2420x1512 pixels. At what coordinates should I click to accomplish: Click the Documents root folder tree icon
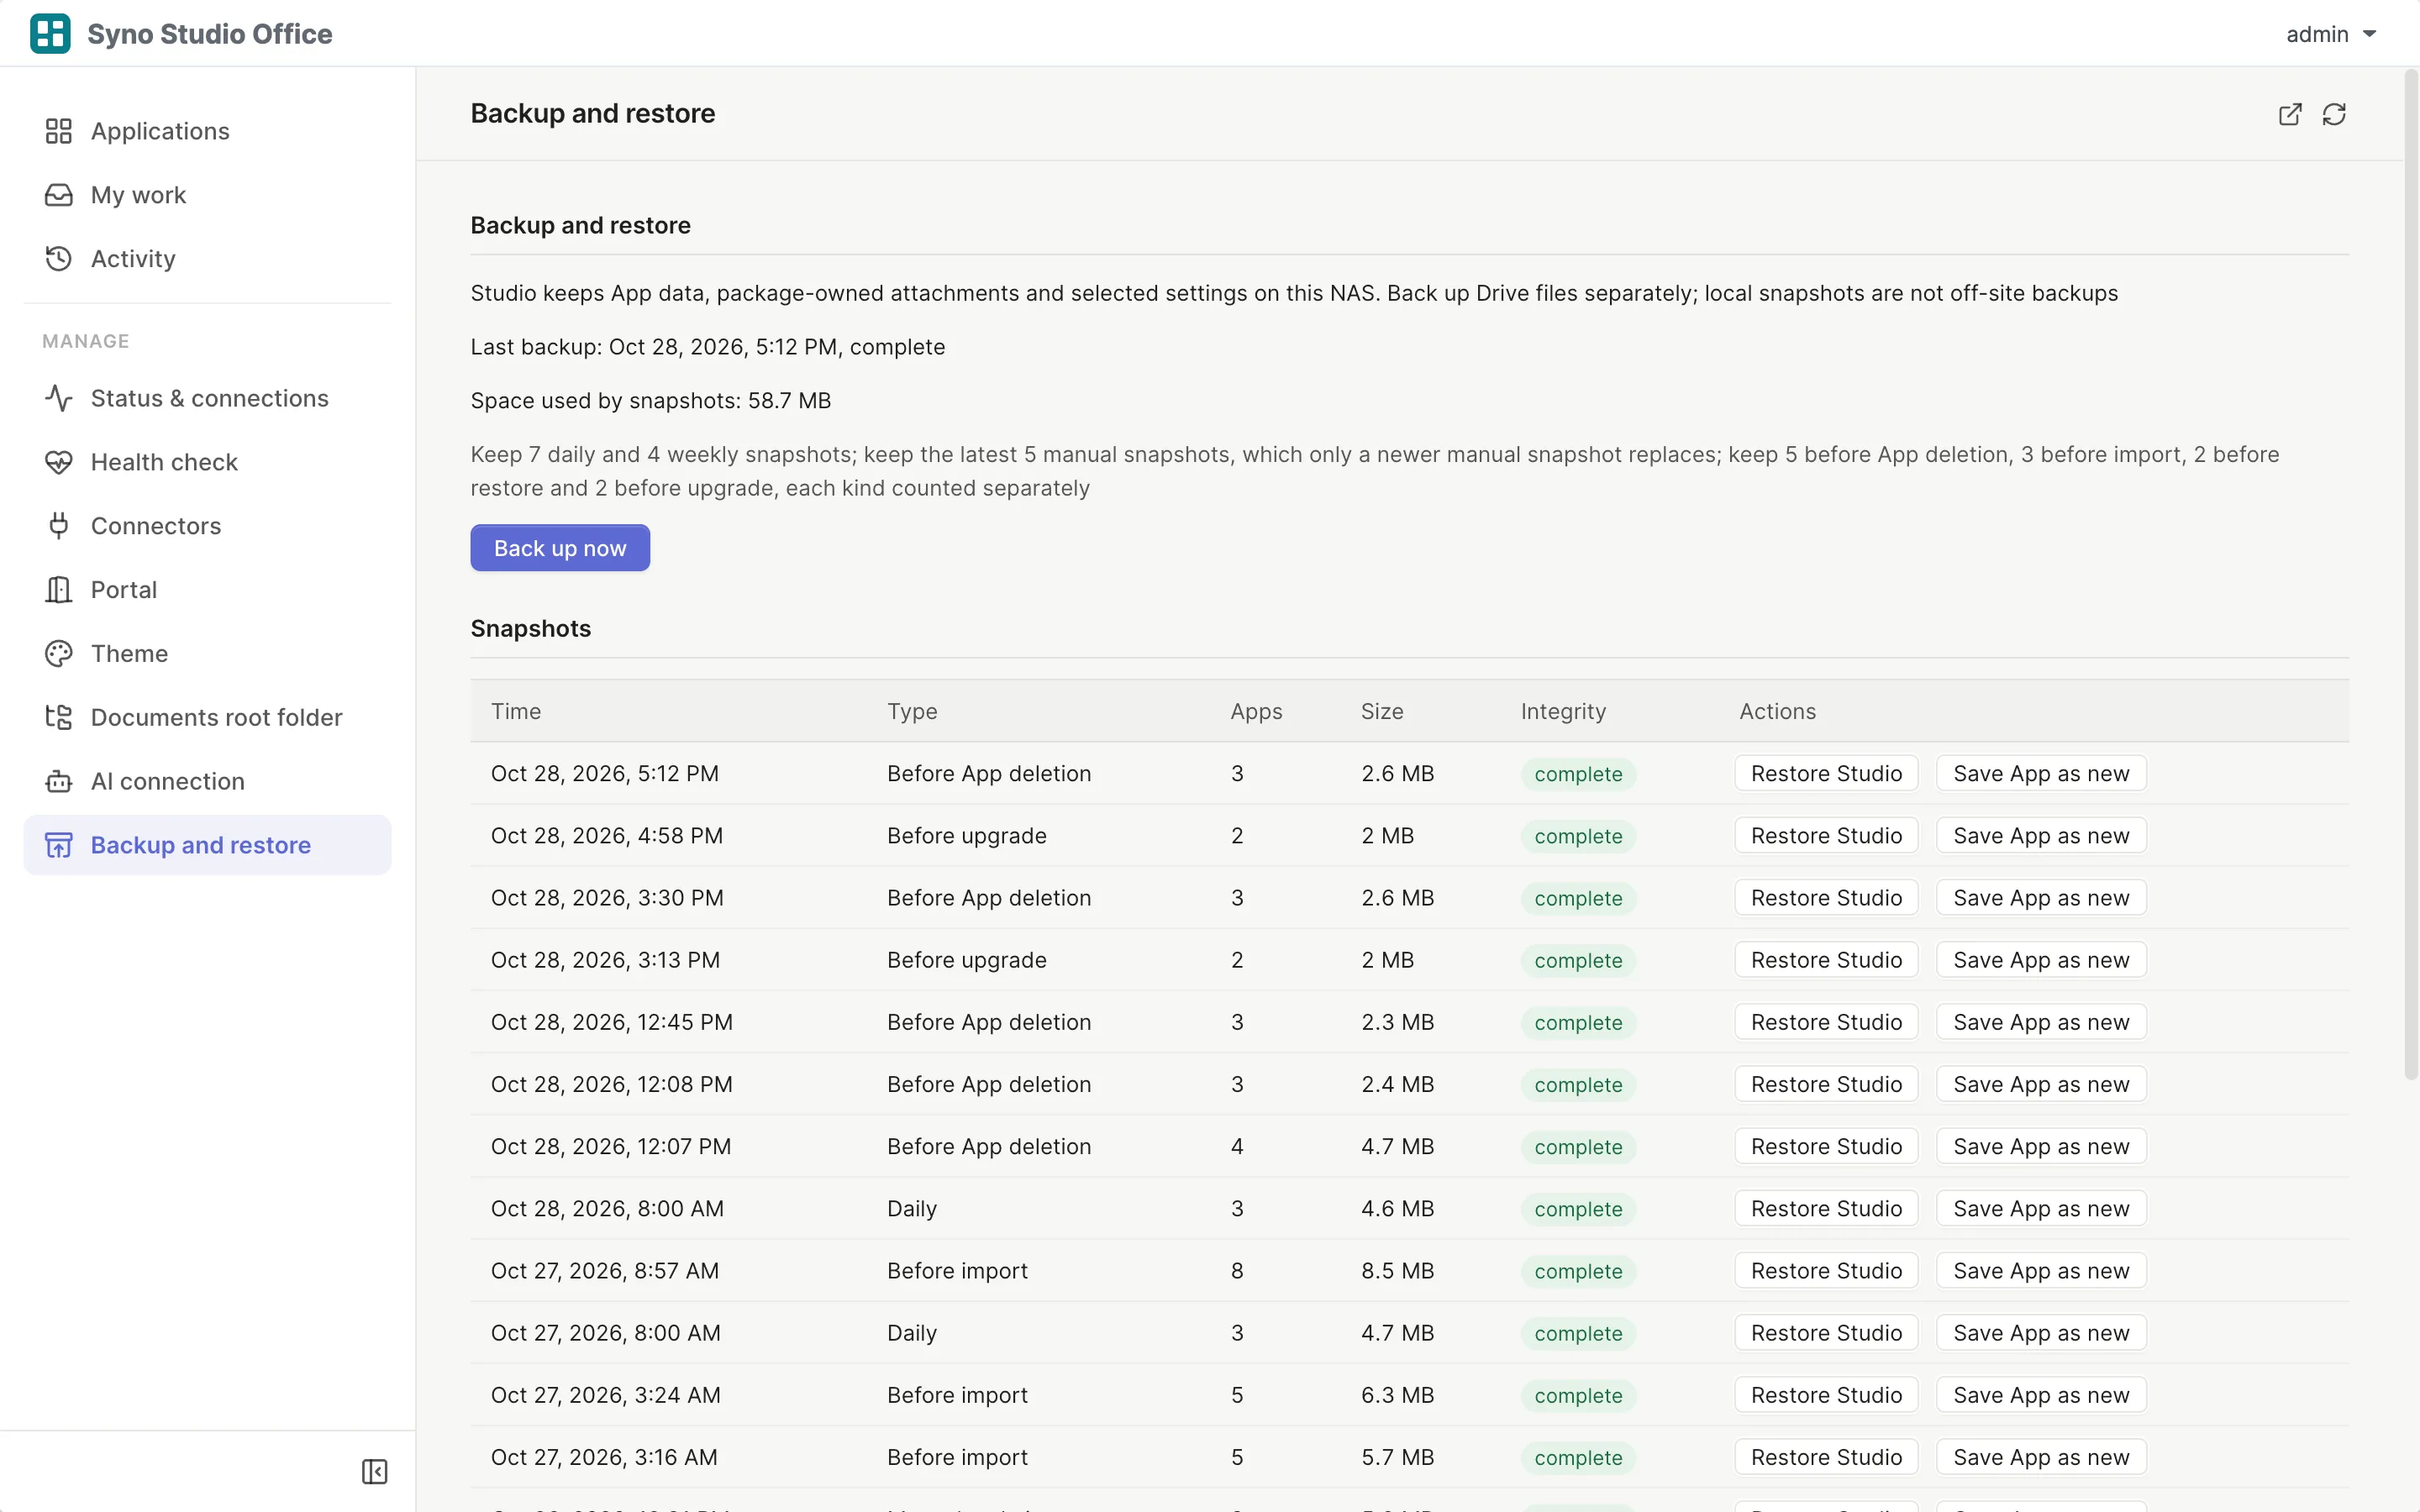coord(59,717)
